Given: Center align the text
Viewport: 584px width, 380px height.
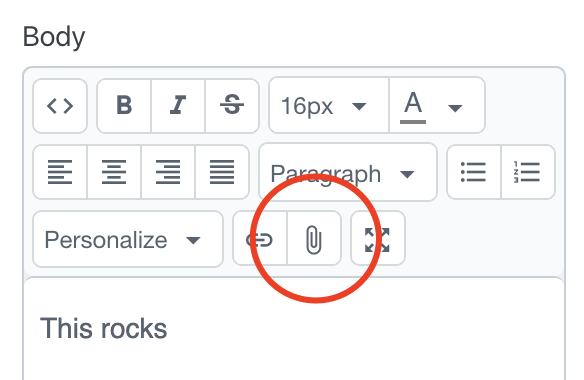Looking at the screenshot, I should point(114,172).
